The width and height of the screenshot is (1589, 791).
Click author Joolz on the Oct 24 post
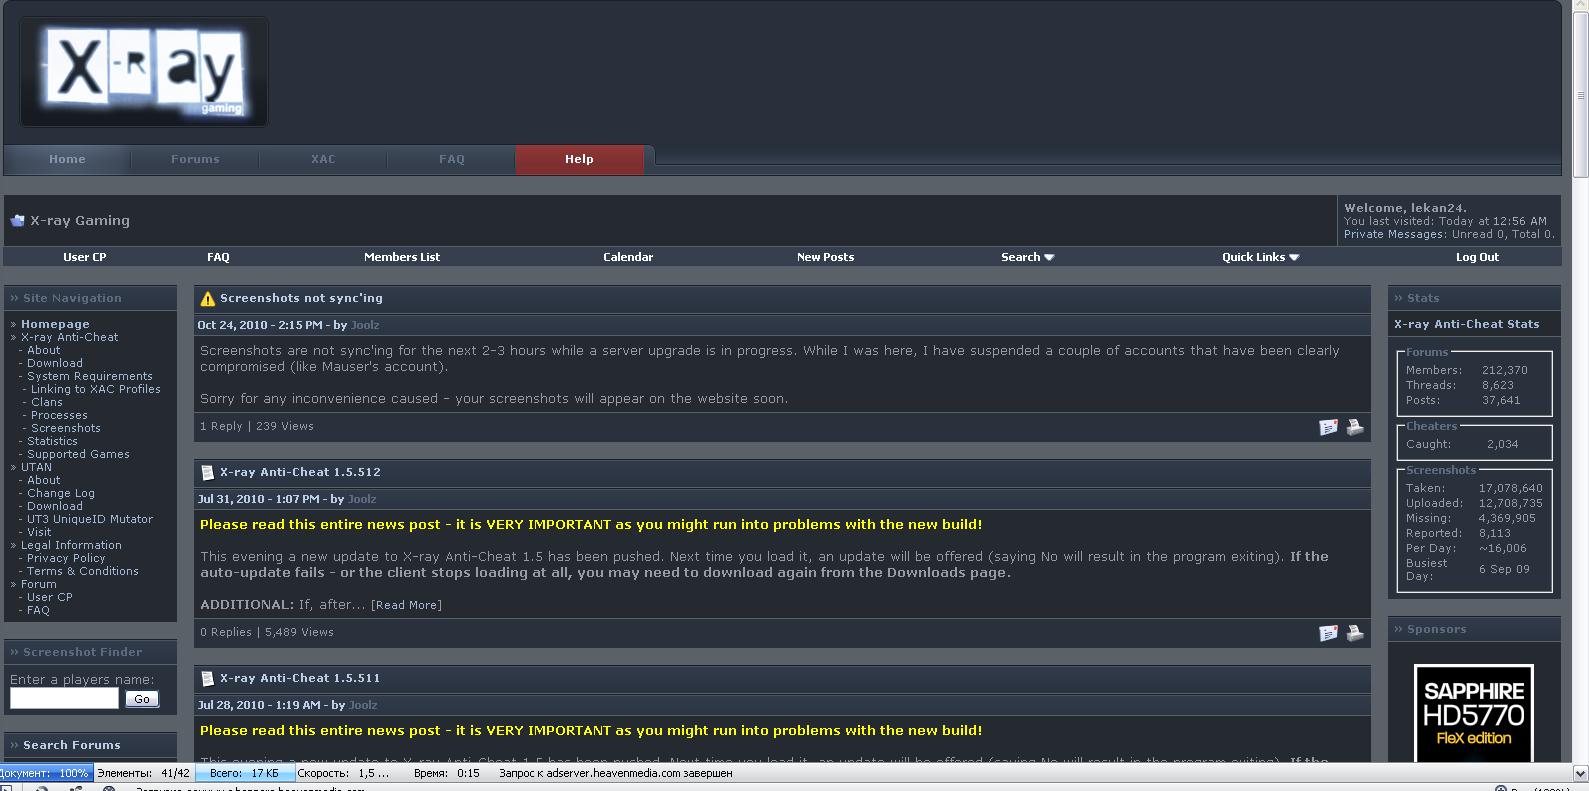pyautogui.click(x=365, y=325)
